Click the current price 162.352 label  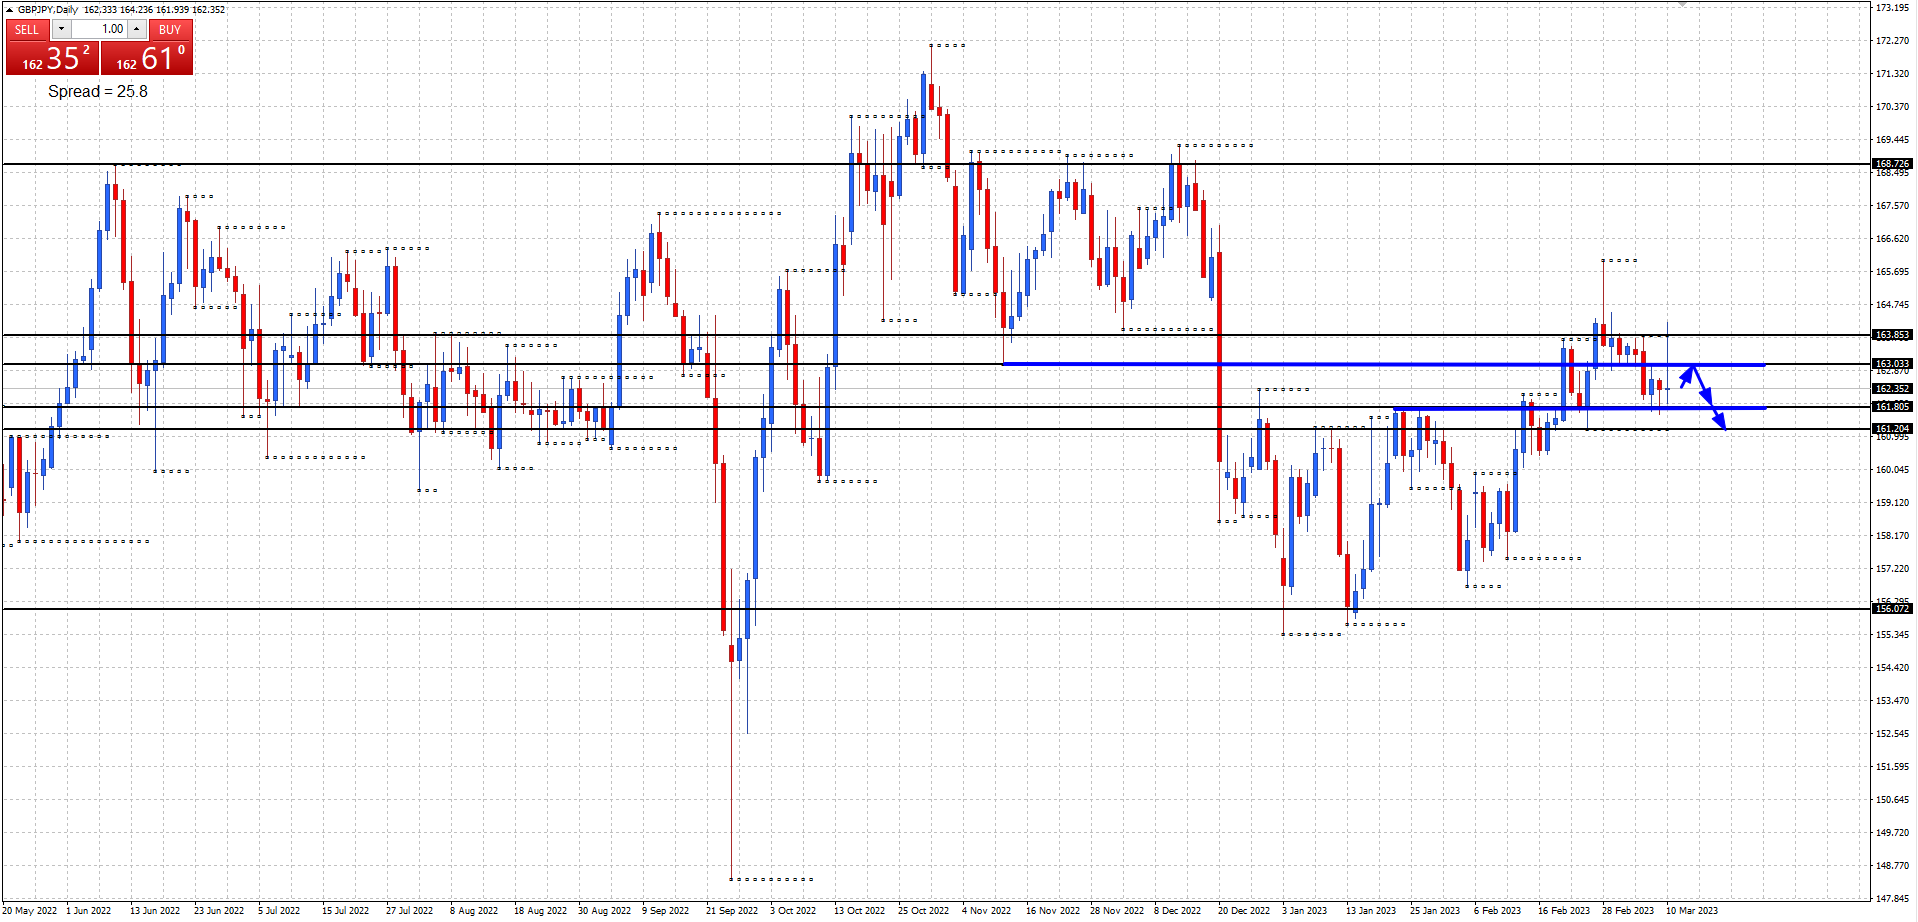(1891, 388)
